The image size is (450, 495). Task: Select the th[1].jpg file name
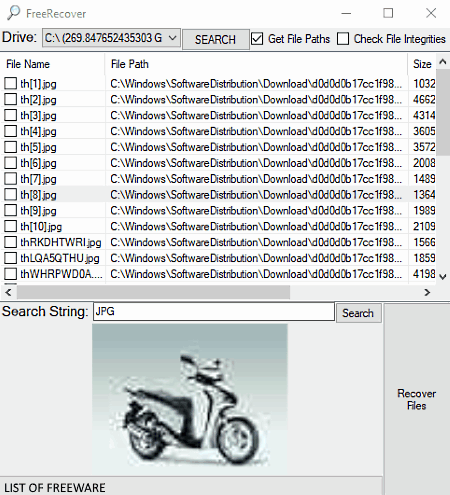click(38, 84)
